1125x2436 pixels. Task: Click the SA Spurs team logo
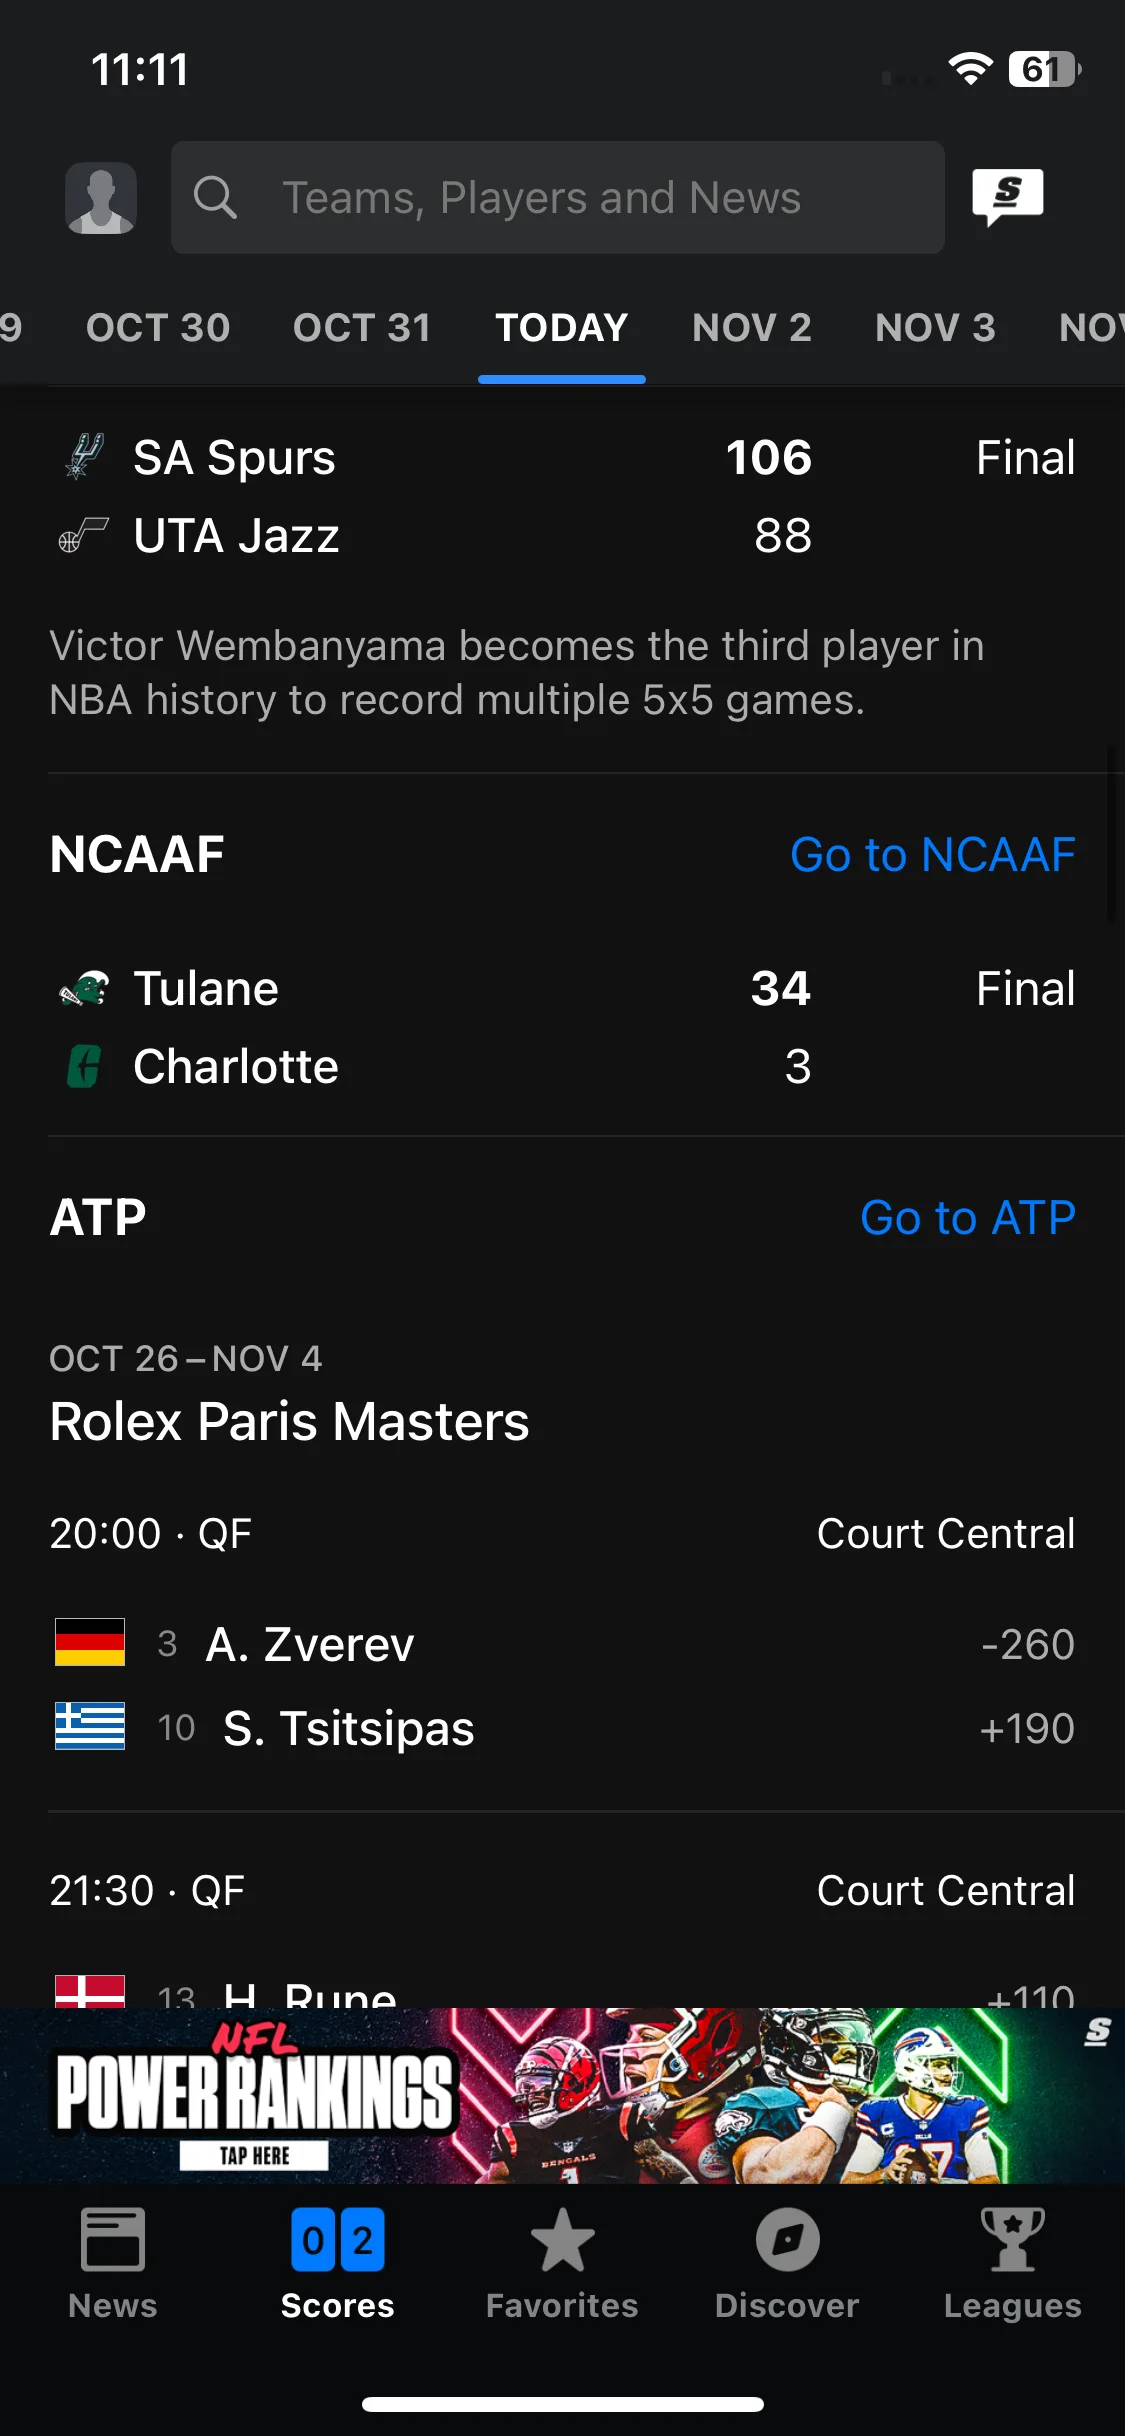pyautogui.click(x=84, y=457)
